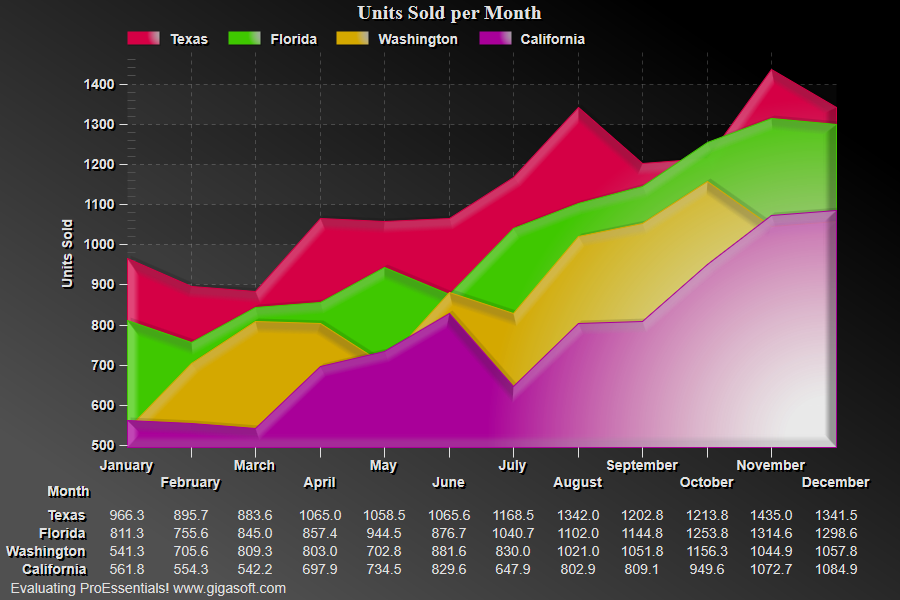Viewport: 900px width, 600px height.
Task: Click the California June value 829.6
Action: point(449,570)
